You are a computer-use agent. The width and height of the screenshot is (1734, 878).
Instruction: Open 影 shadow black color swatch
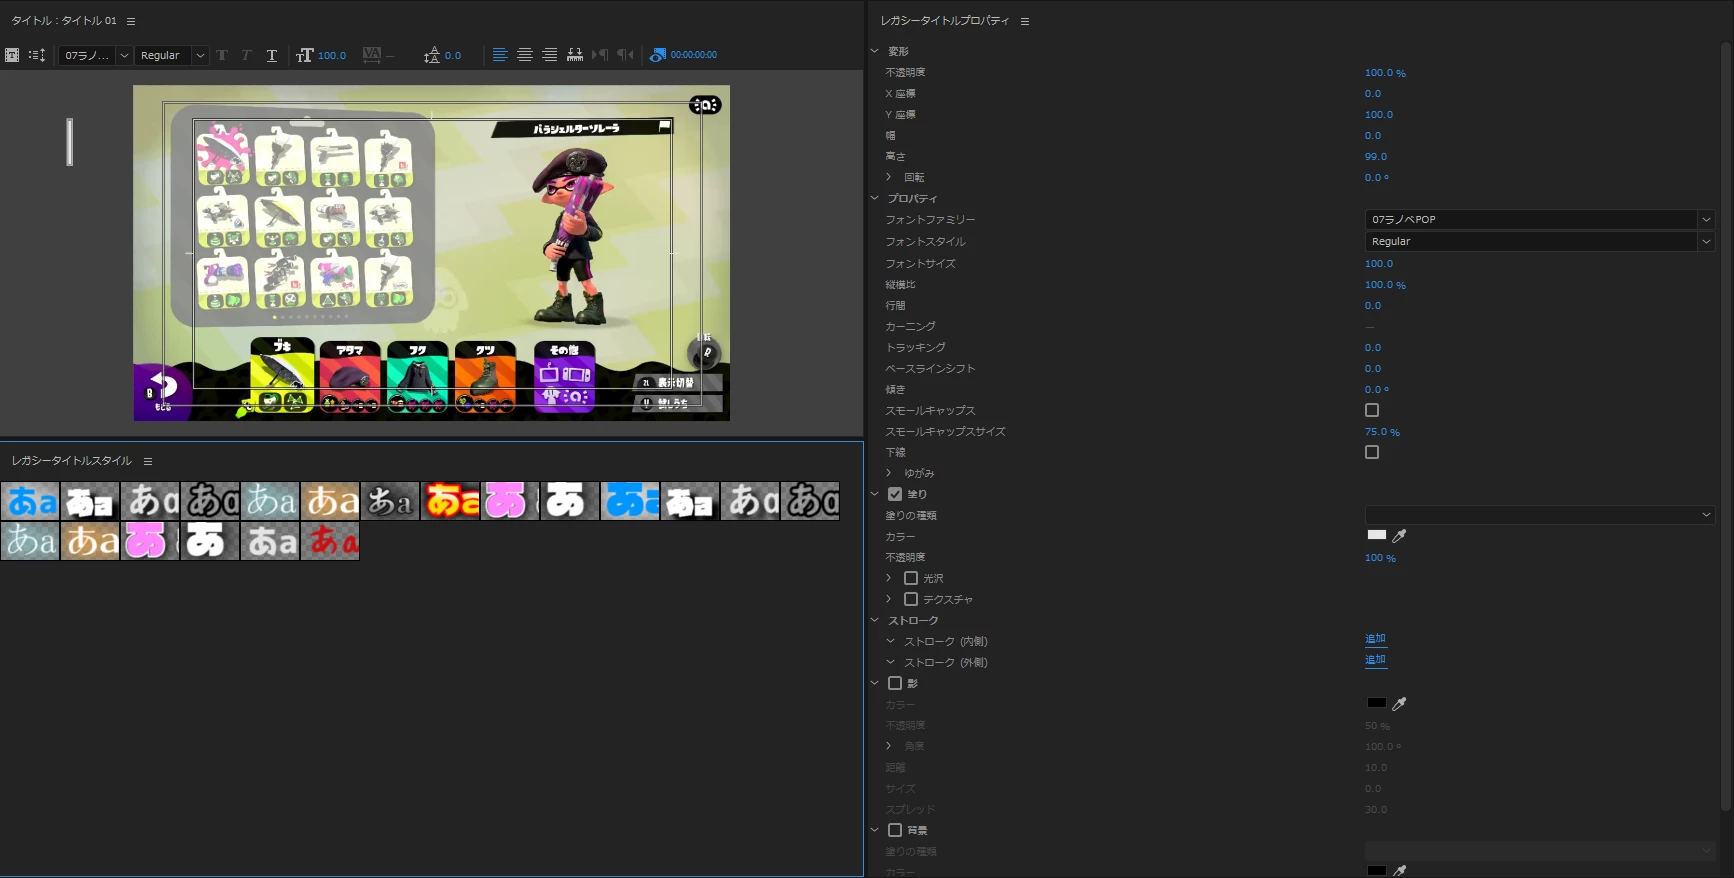pos(1377,703)
